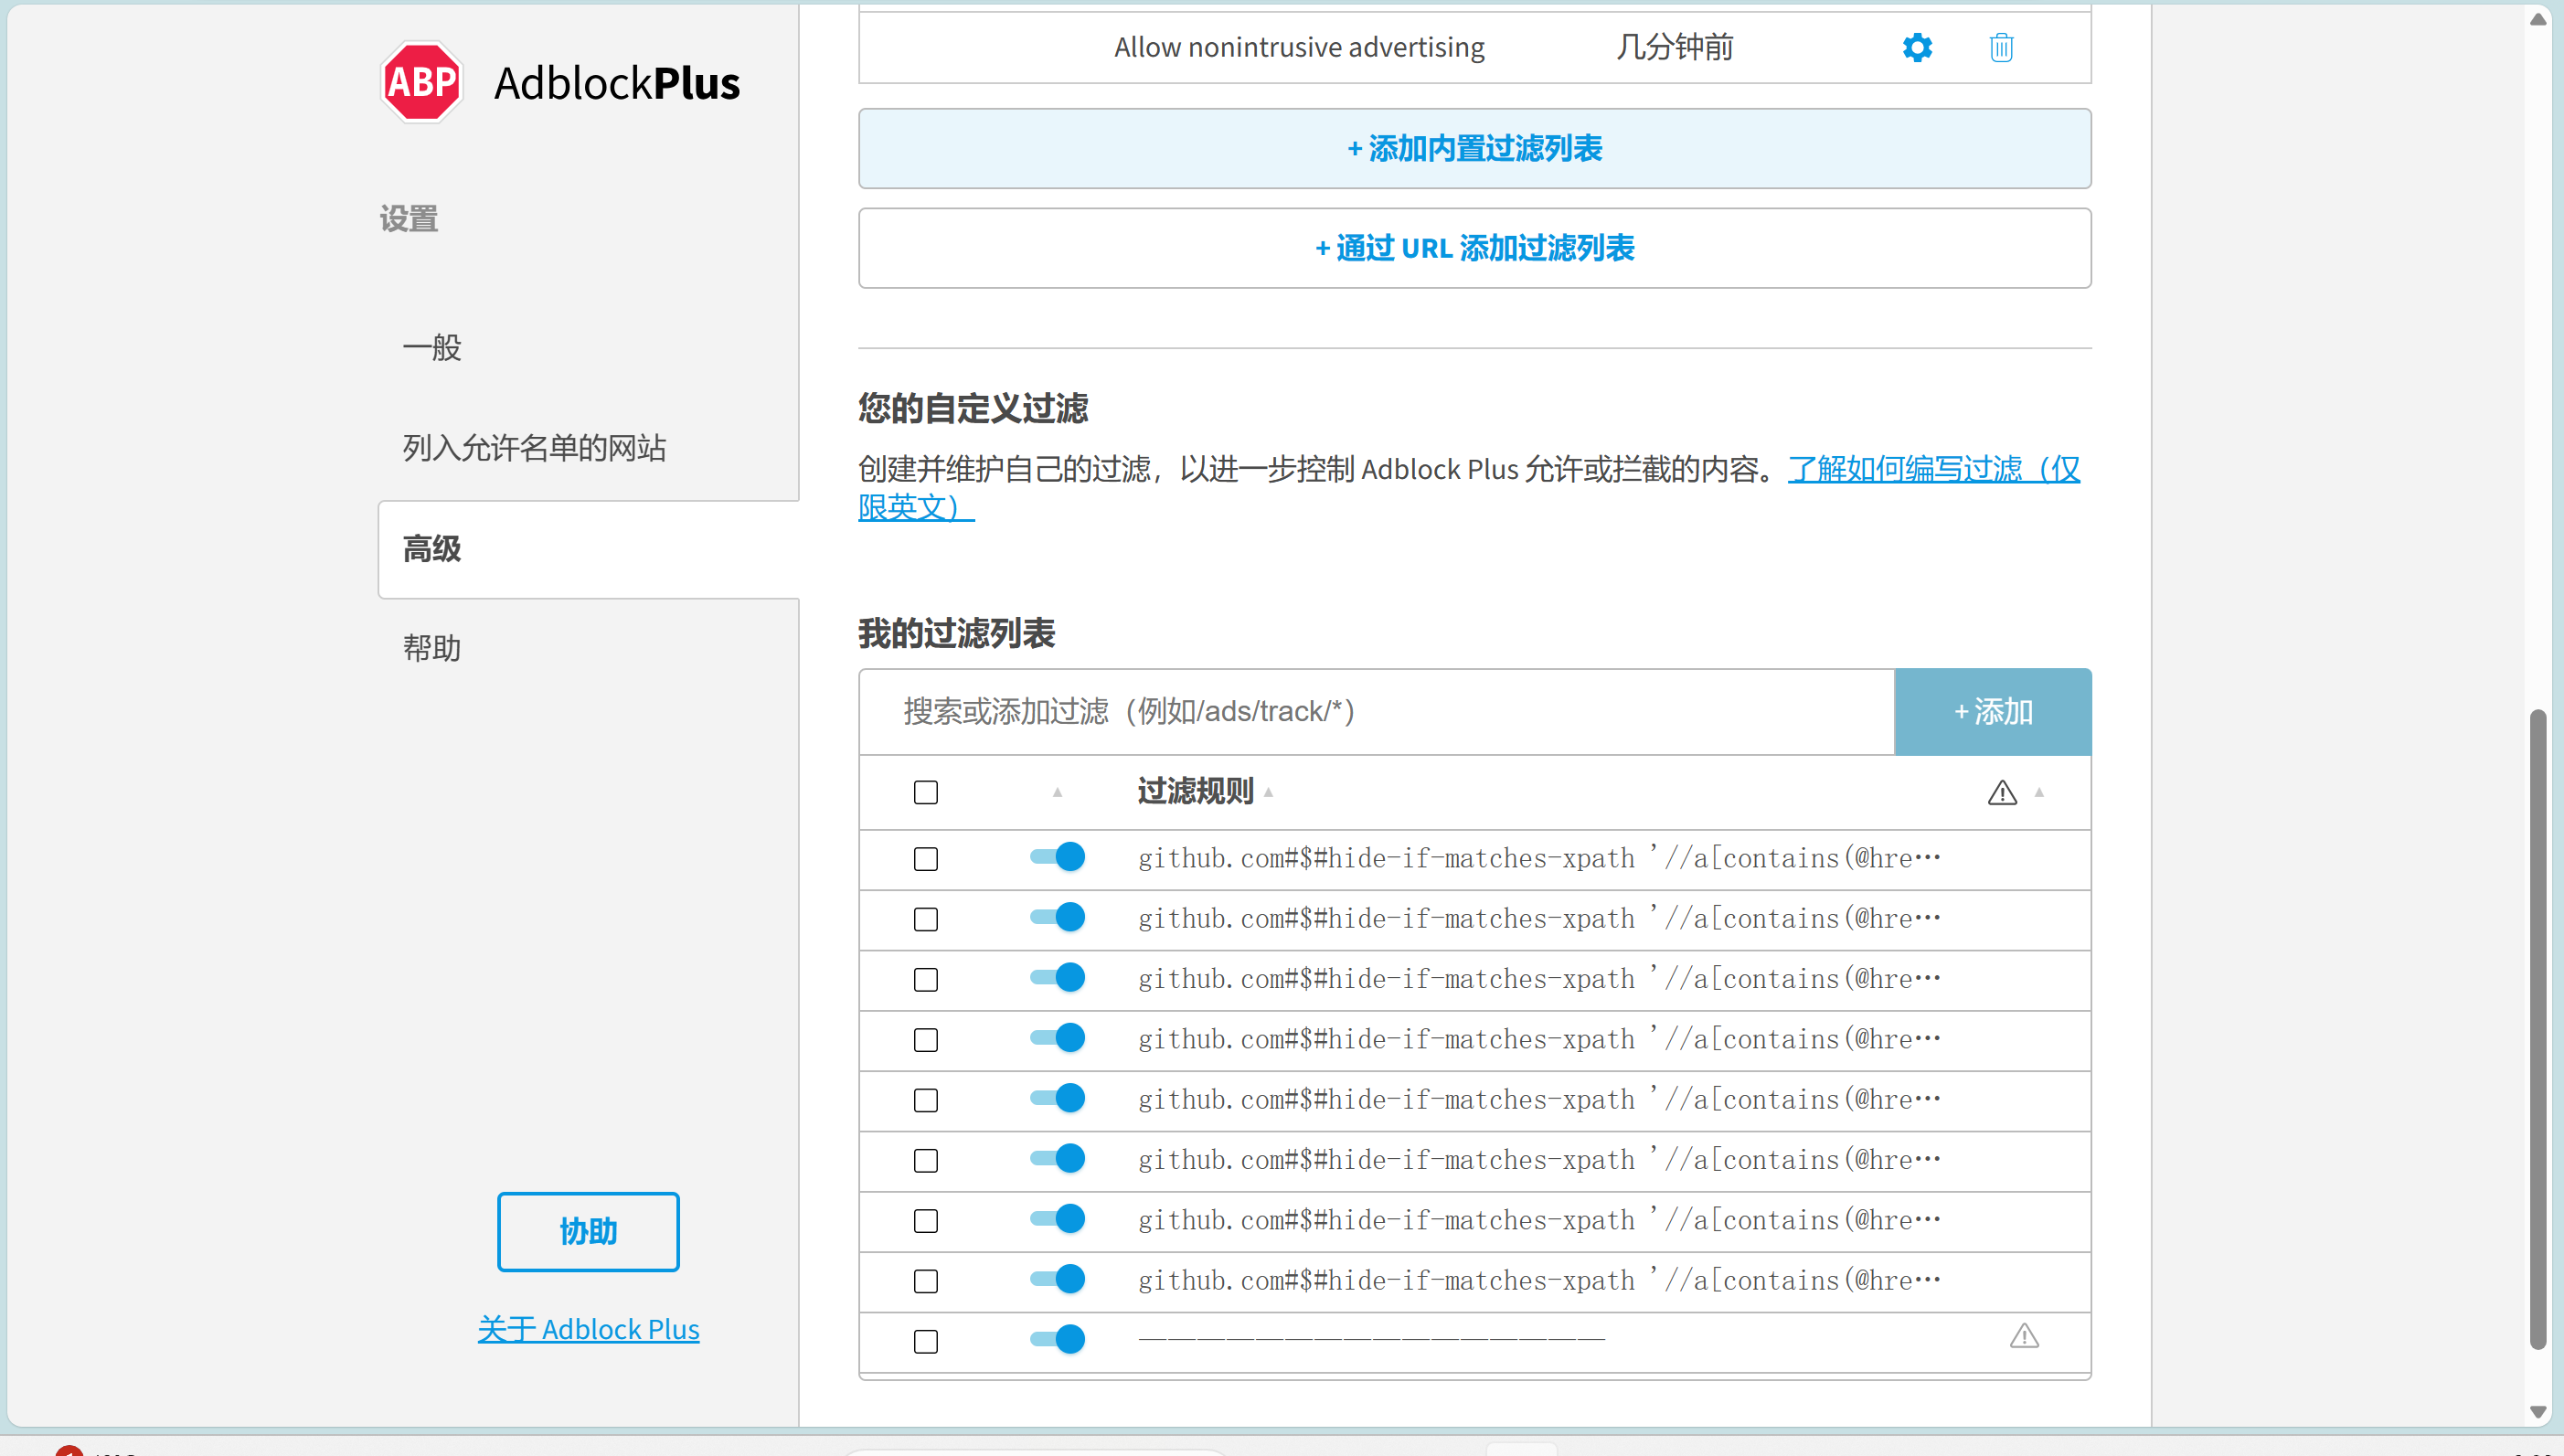
Task: Click the warning icon on the dashed filter row
Action: [2024, 1337]
